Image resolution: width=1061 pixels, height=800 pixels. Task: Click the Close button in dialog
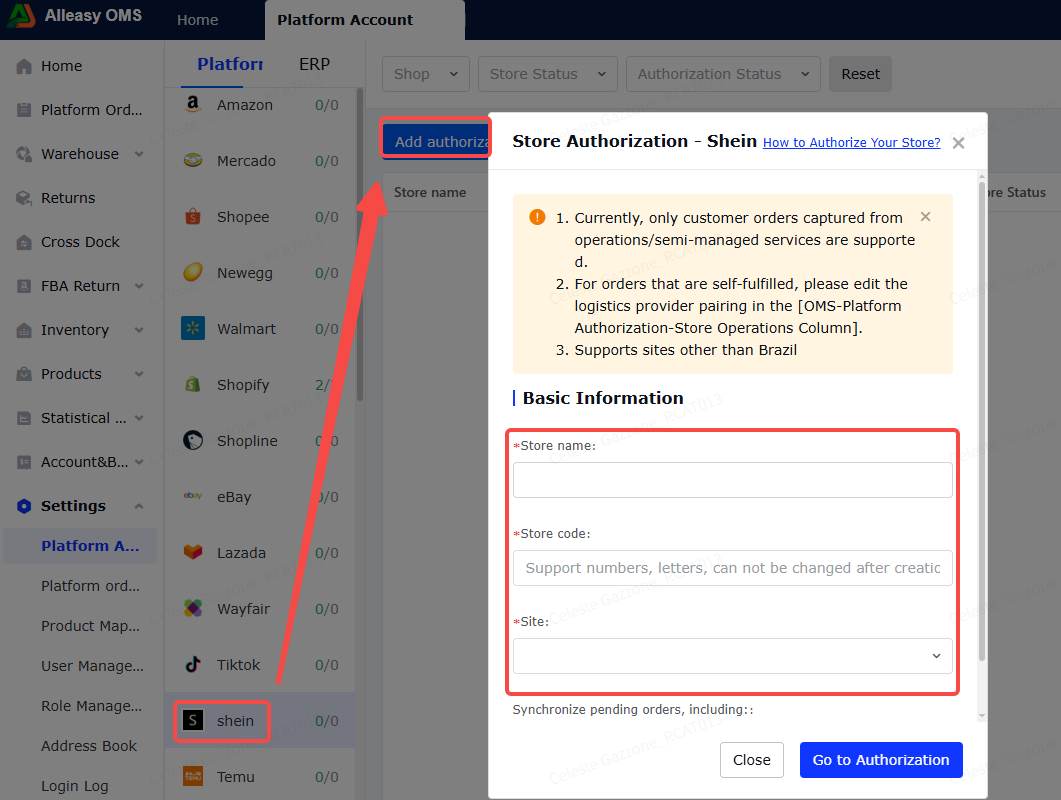[x=751, y=760]
